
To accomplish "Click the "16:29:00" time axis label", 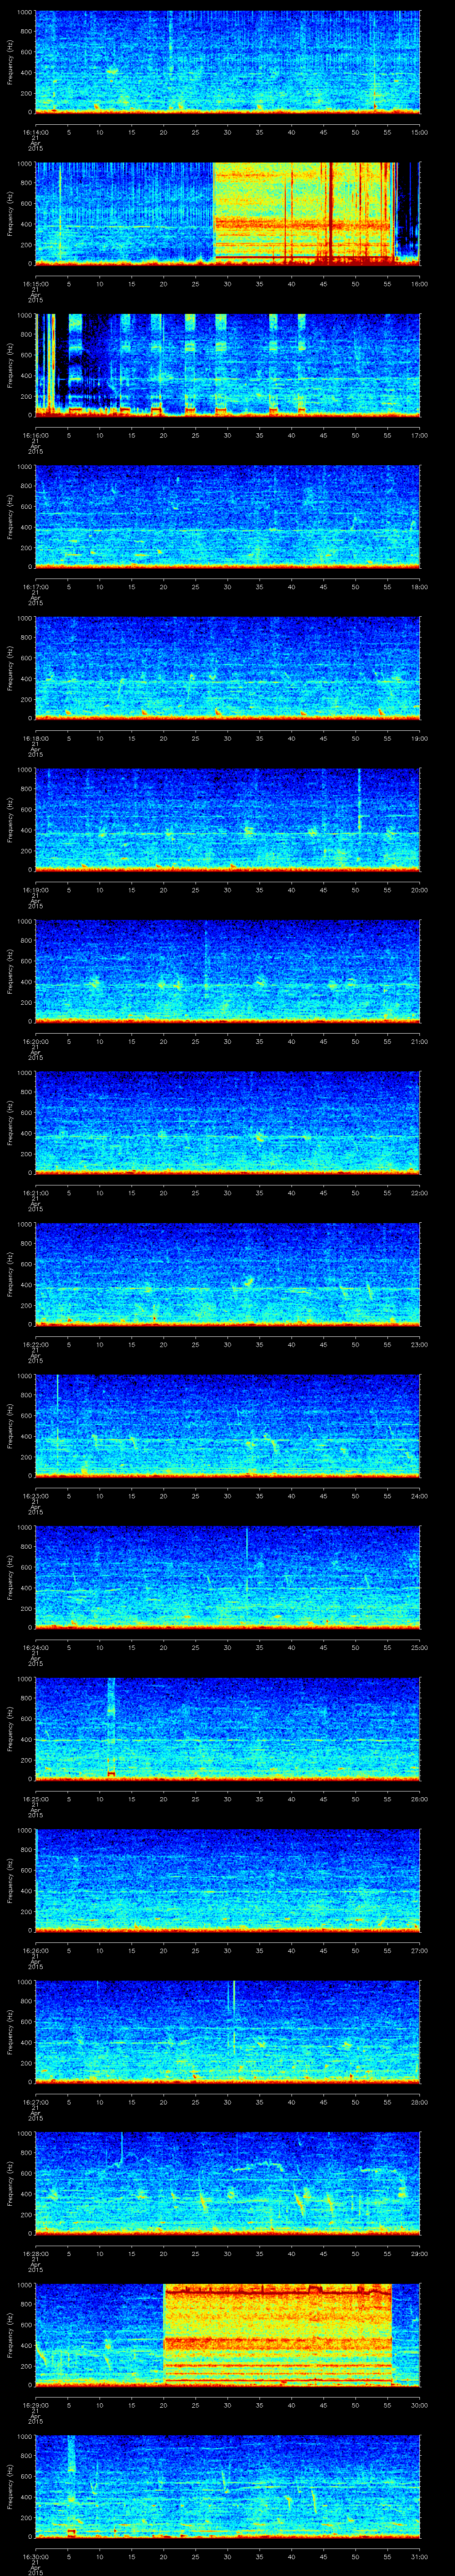I will (x=36, y=2405).
